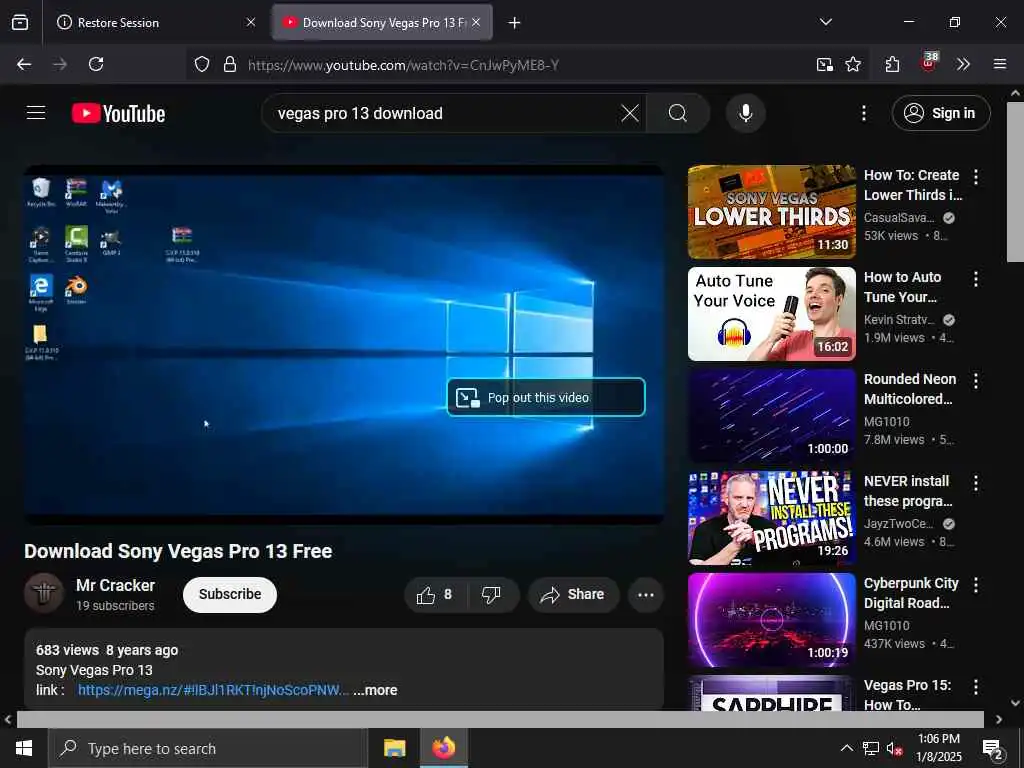Select Download Sony Vegas Pro tab

point(382,22)
